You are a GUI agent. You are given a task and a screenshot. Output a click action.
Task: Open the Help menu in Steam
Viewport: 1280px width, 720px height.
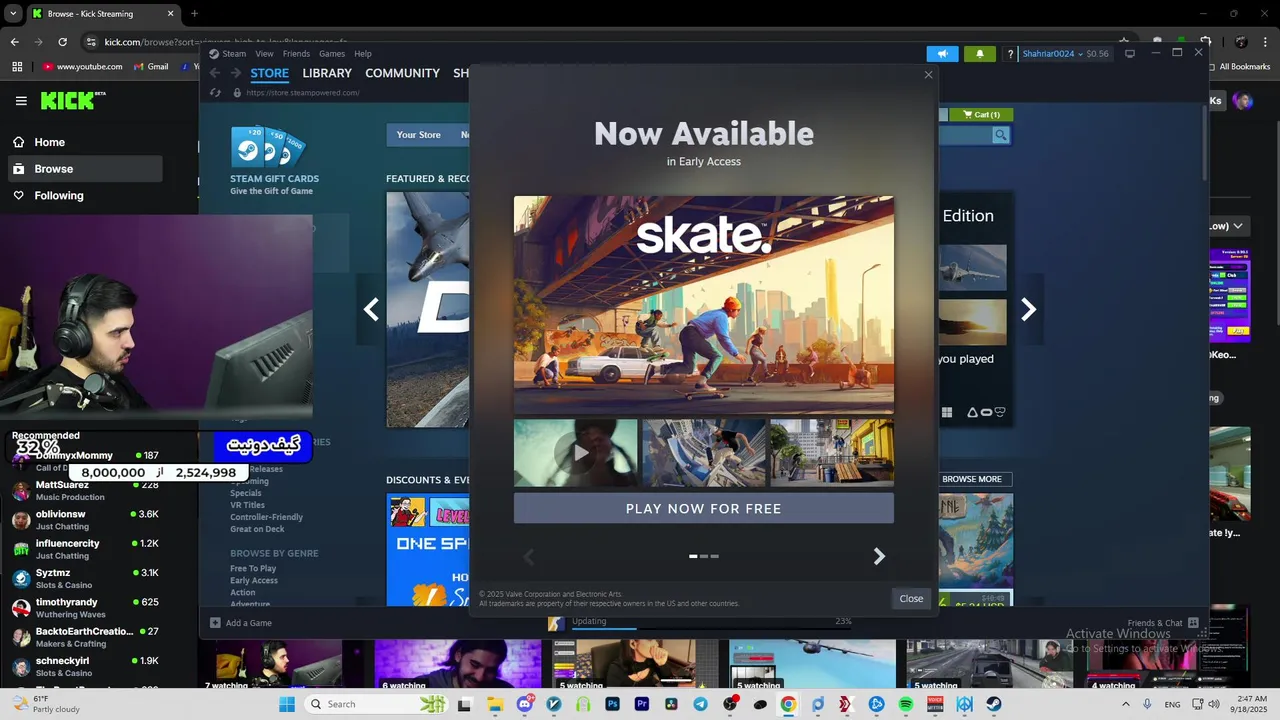363,54
